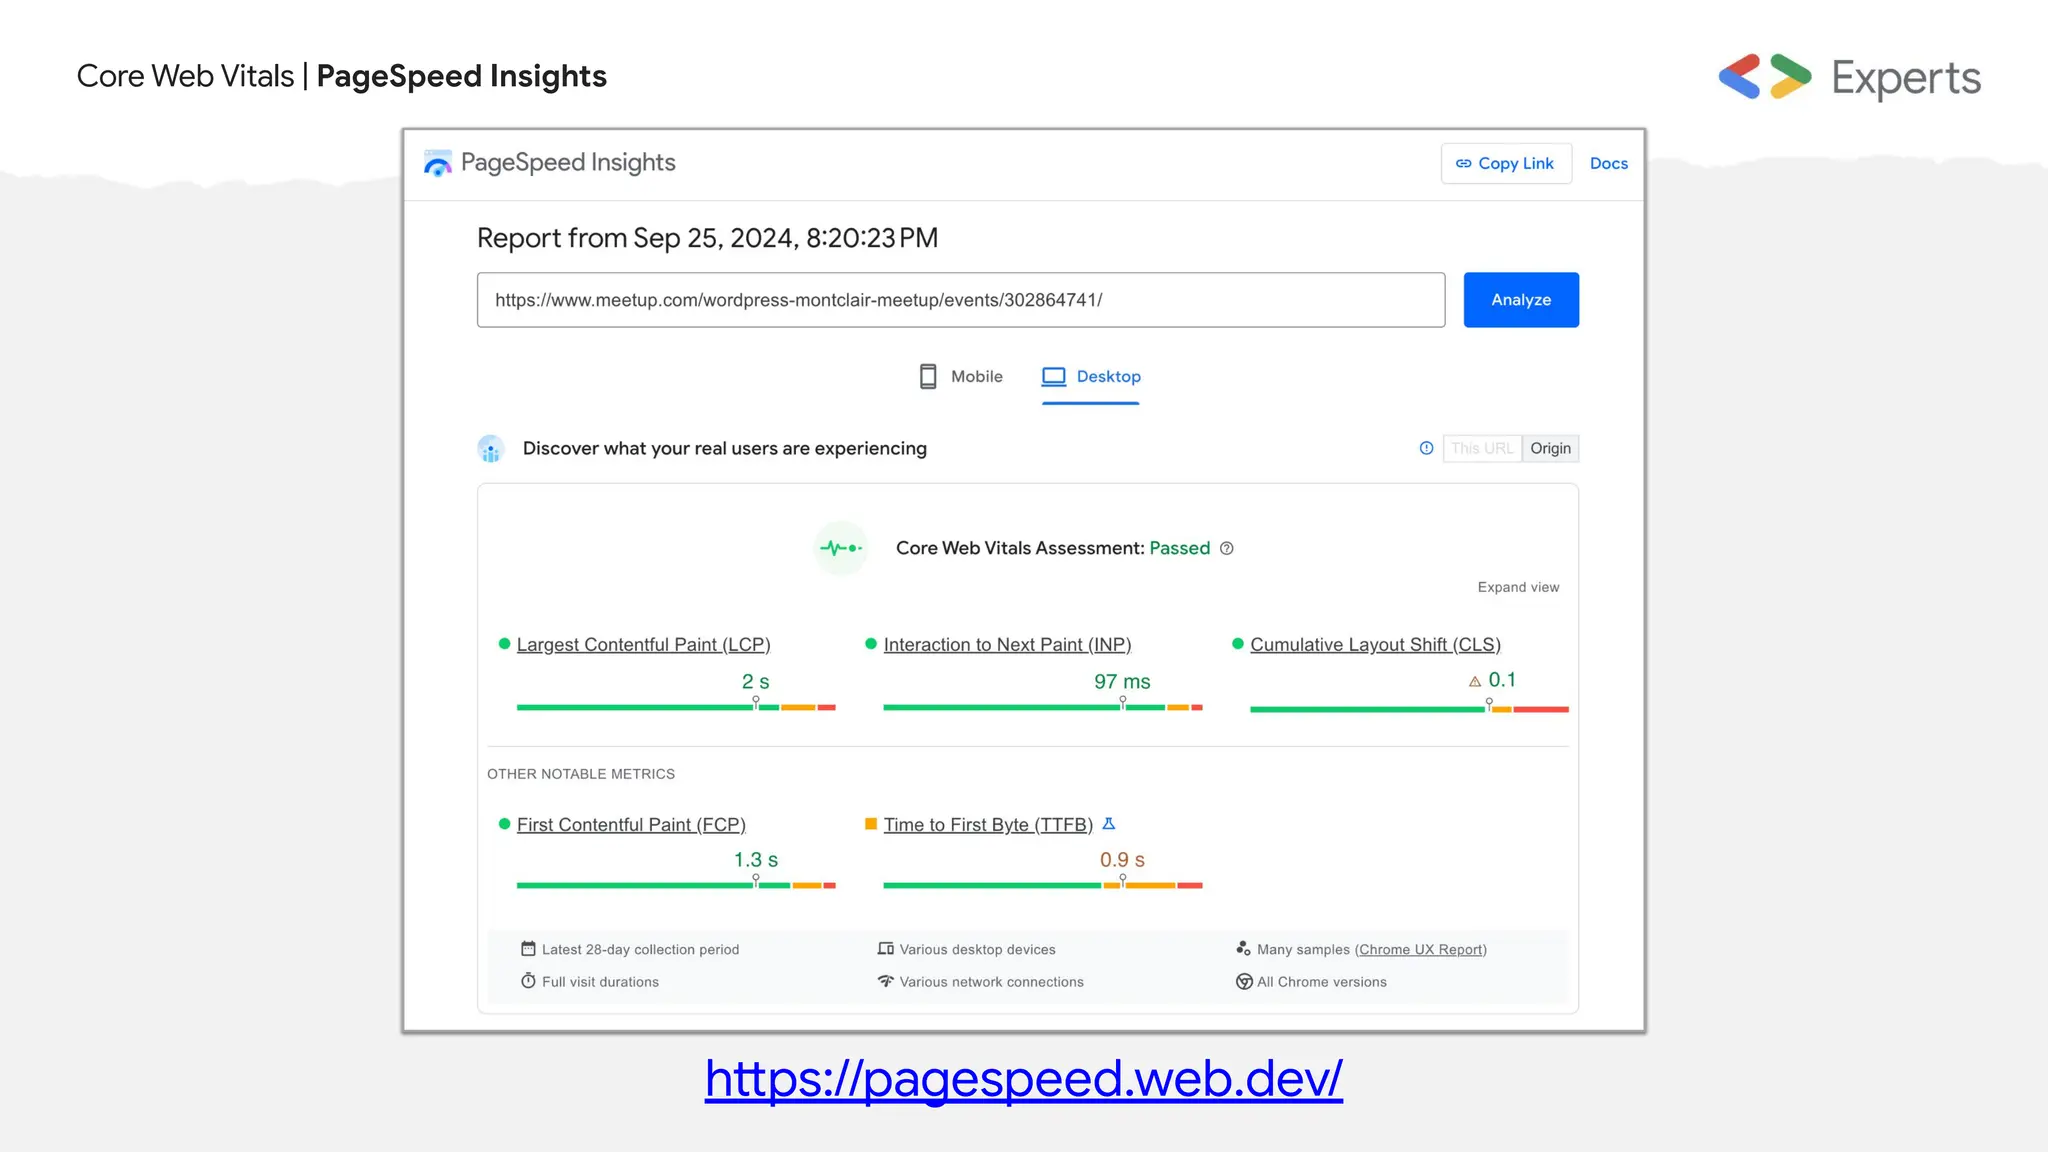Click the help icon next to Passed
The image size is (2048, 1152).
pos(1227,548)
